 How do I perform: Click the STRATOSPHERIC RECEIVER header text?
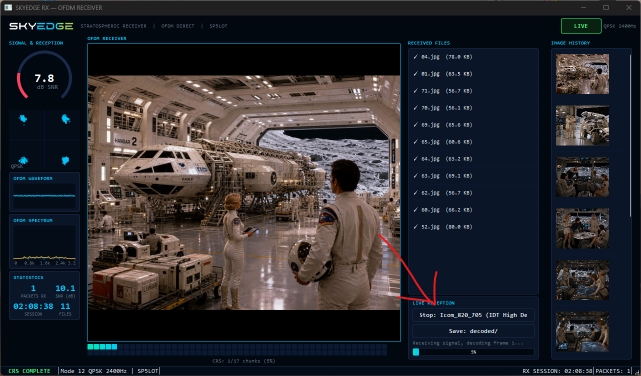[x=113, y=26]
